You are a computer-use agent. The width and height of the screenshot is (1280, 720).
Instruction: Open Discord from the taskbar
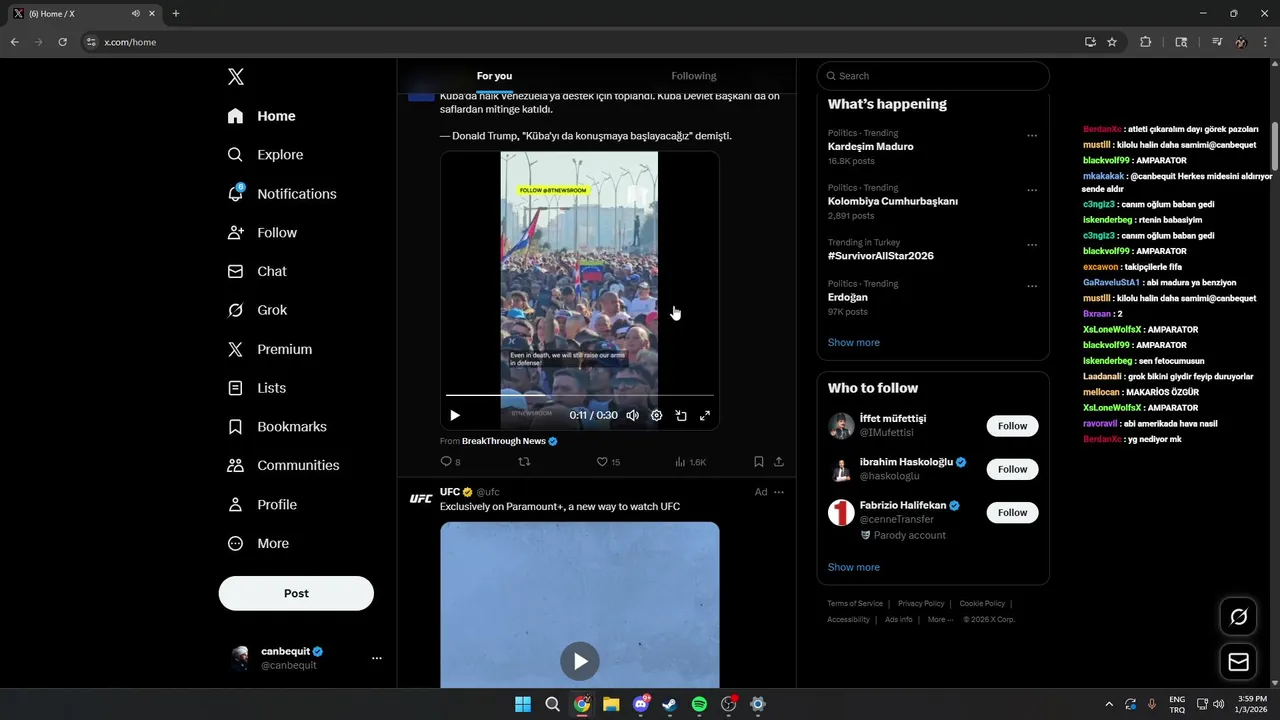coord(641,704)
